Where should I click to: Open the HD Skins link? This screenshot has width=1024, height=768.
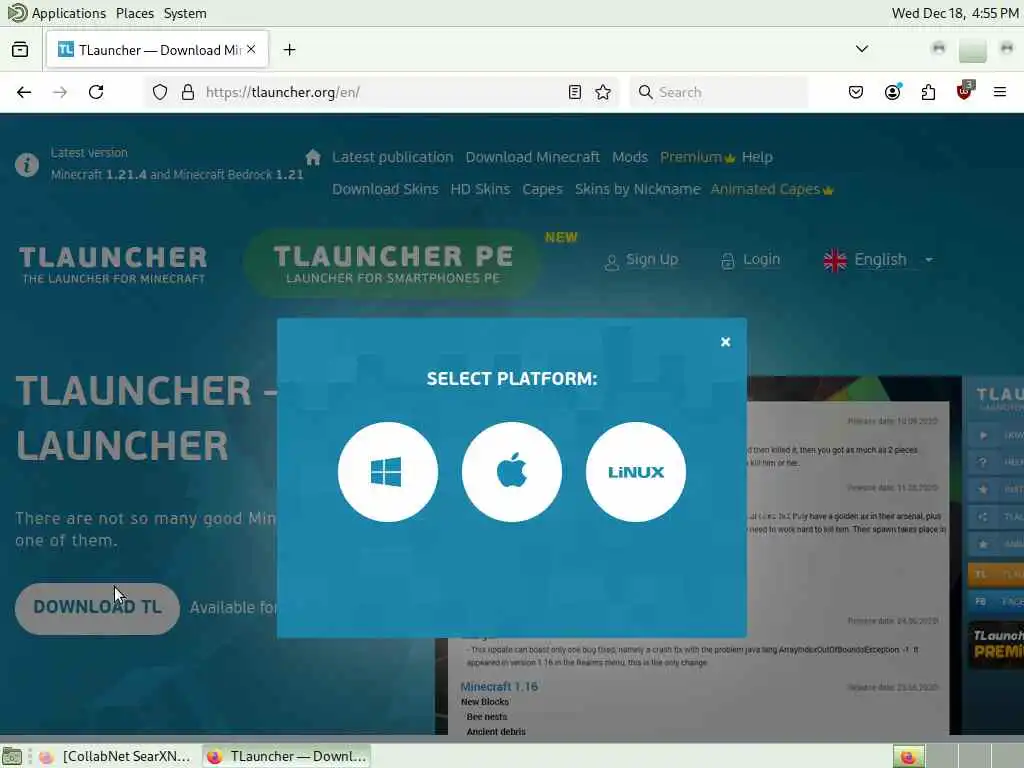point(480,189)
